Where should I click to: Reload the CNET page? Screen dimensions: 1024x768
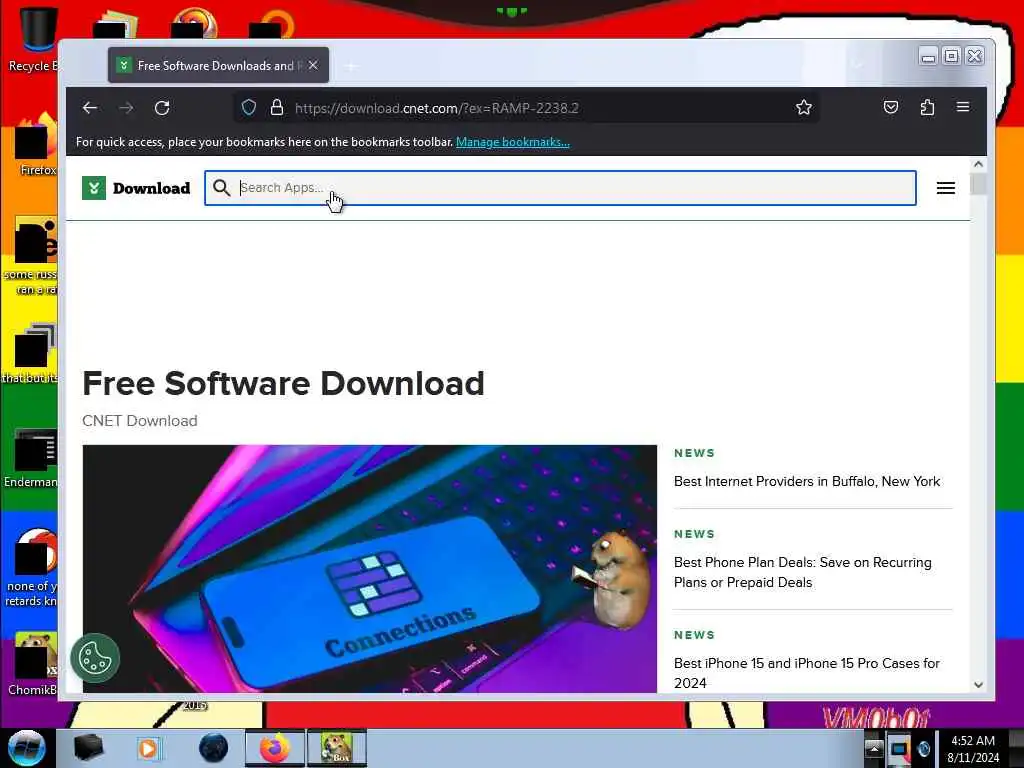click(162, 108)
